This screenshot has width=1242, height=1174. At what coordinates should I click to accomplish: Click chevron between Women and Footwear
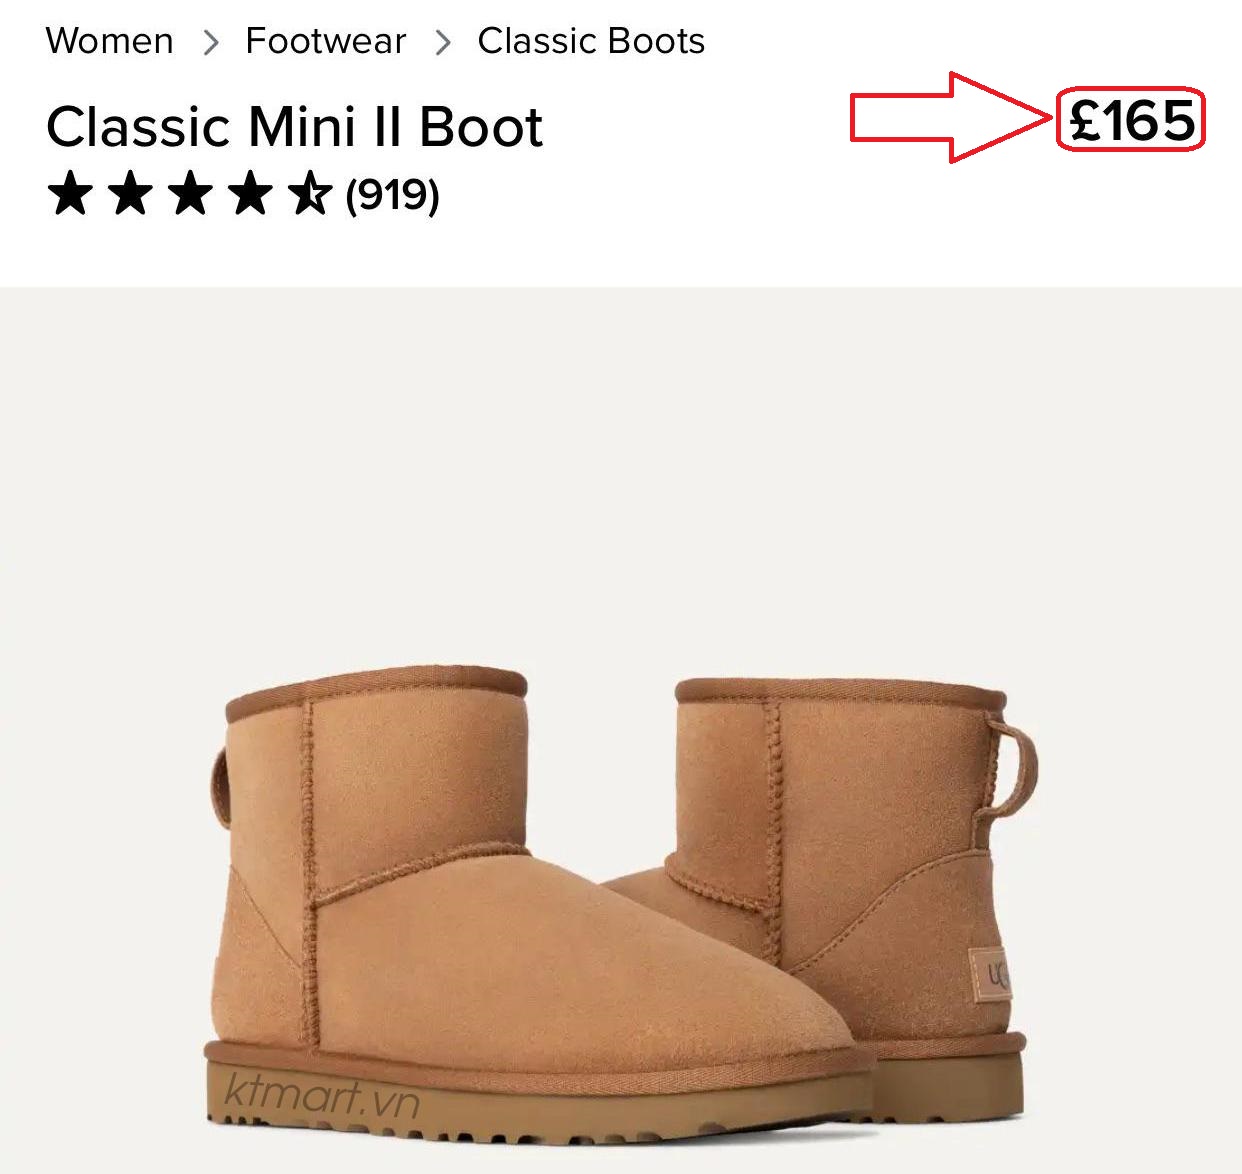[210, 43]
